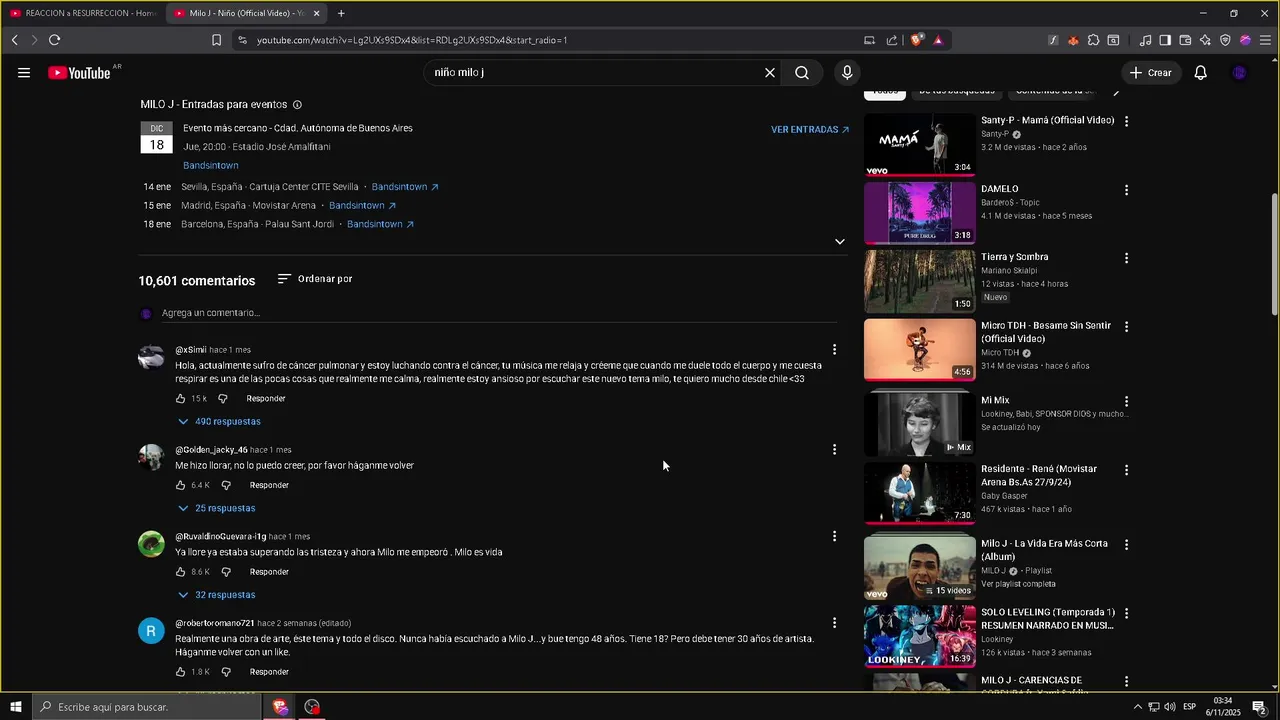Open the YouTube guide hamburger menu
Image resolution: width=1280 pixels, height=720 pixels.
click(24, 73)
